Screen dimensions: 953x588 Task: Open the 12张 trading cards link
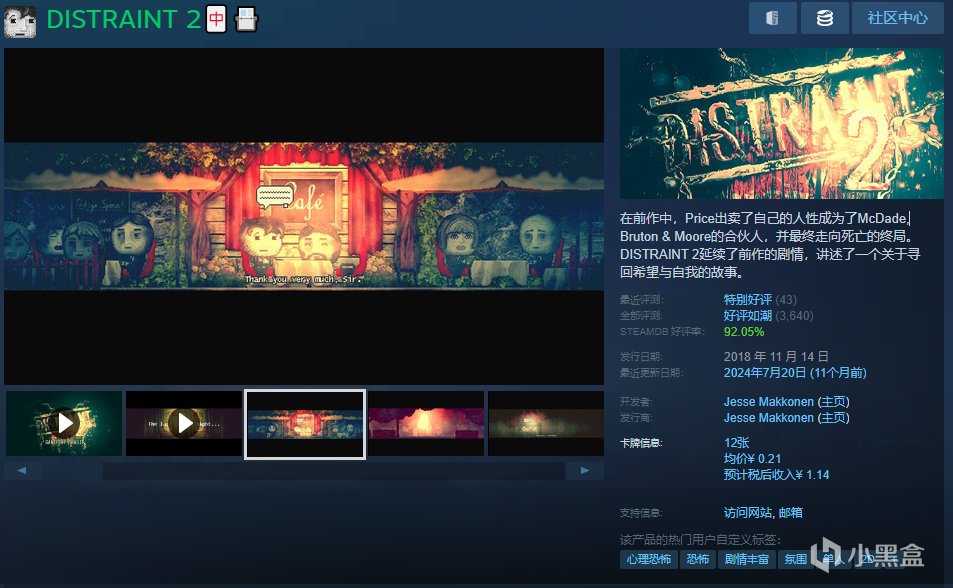tap(736, 443)
